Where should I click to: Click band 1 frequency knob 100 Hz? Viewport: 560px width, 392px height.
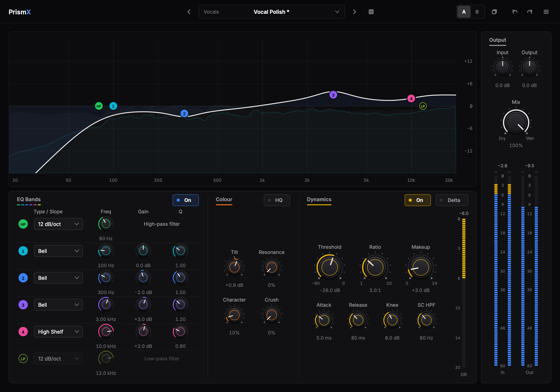(106, 251)
